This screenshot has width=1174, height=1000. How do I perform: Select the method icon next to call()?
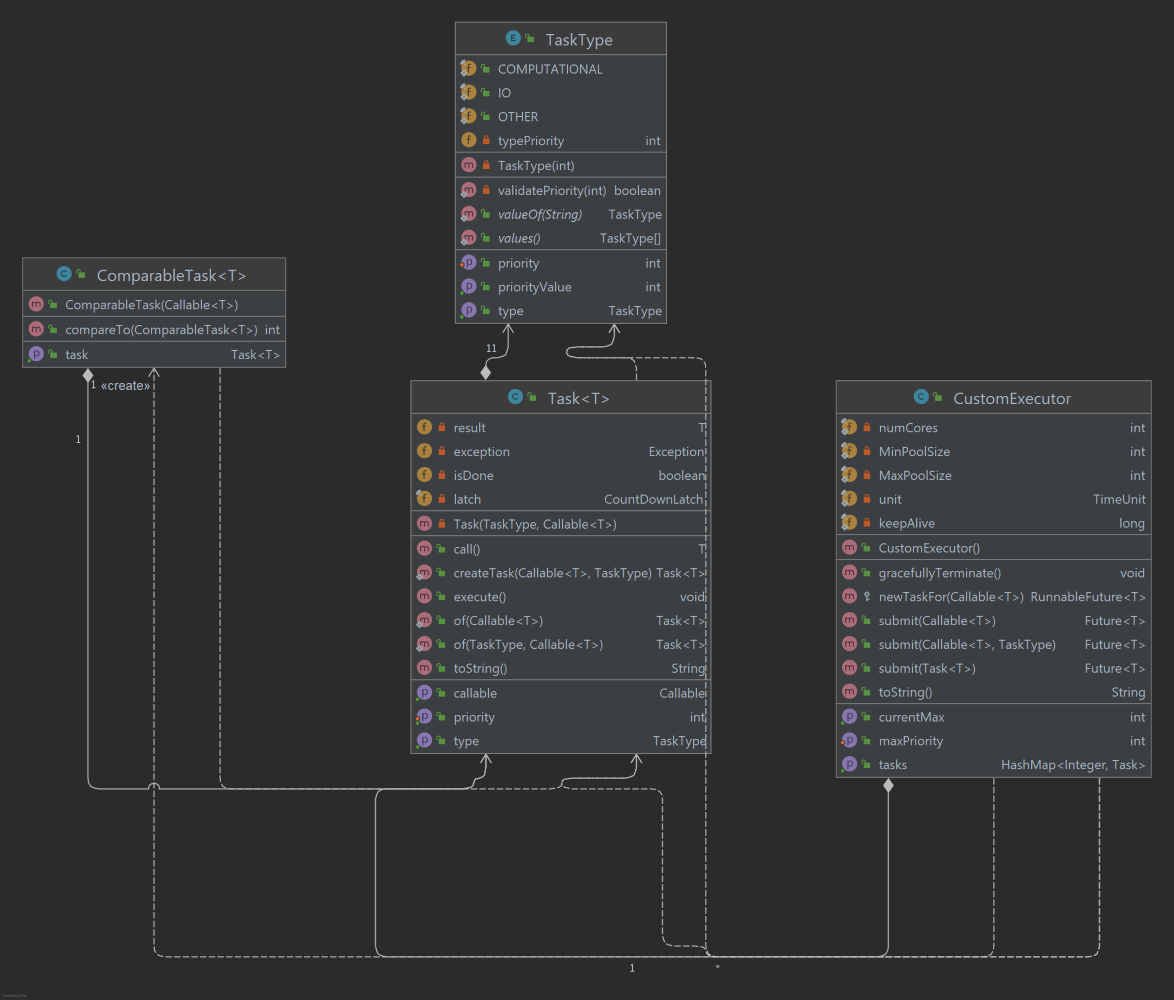[424, 548]
